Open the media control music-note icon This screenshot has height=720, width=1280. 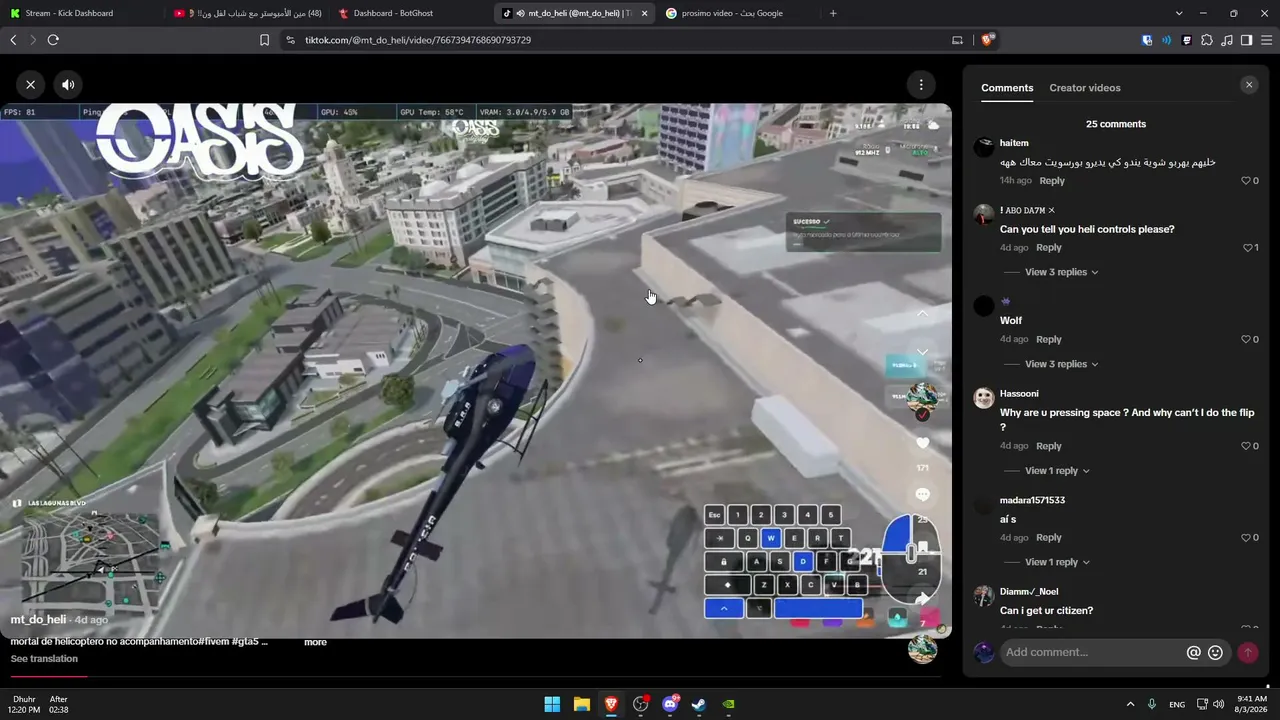(x=1227, y=40)
